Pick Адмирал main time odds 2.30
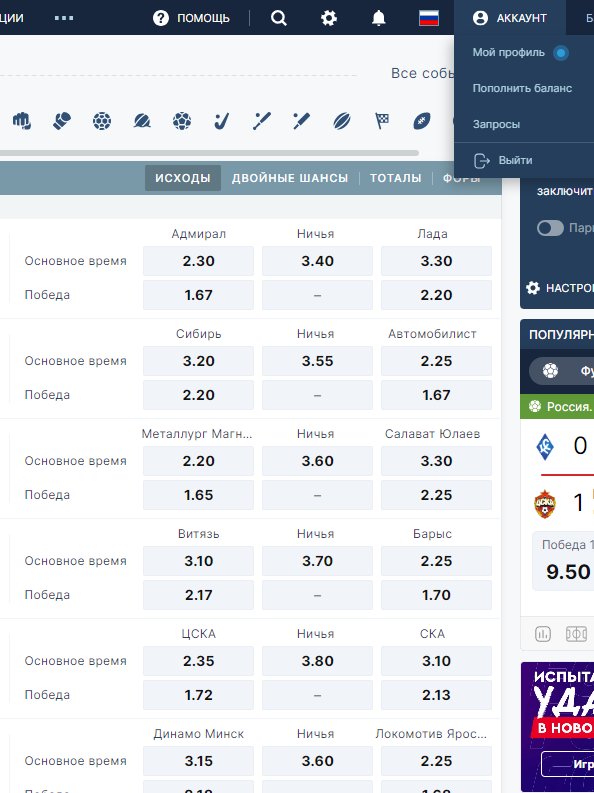 (198, 261)
